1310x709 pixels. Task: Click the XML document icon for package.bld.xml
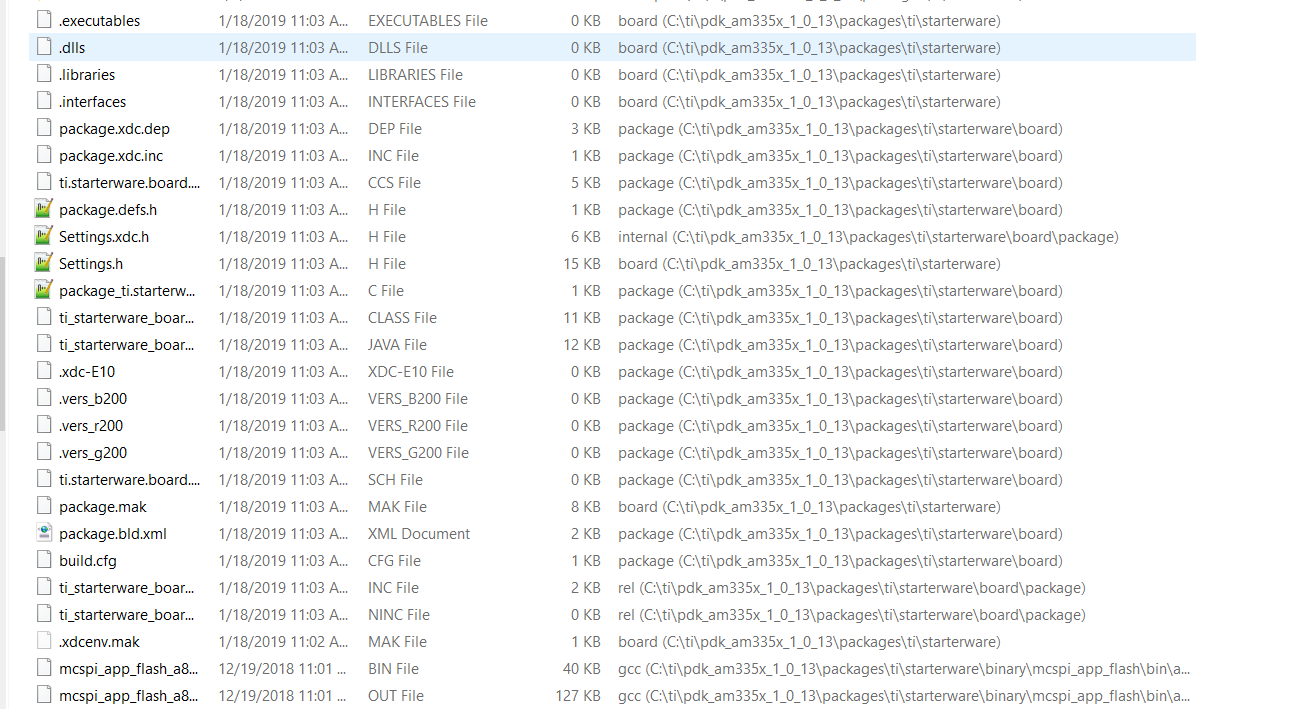(42, 533)
